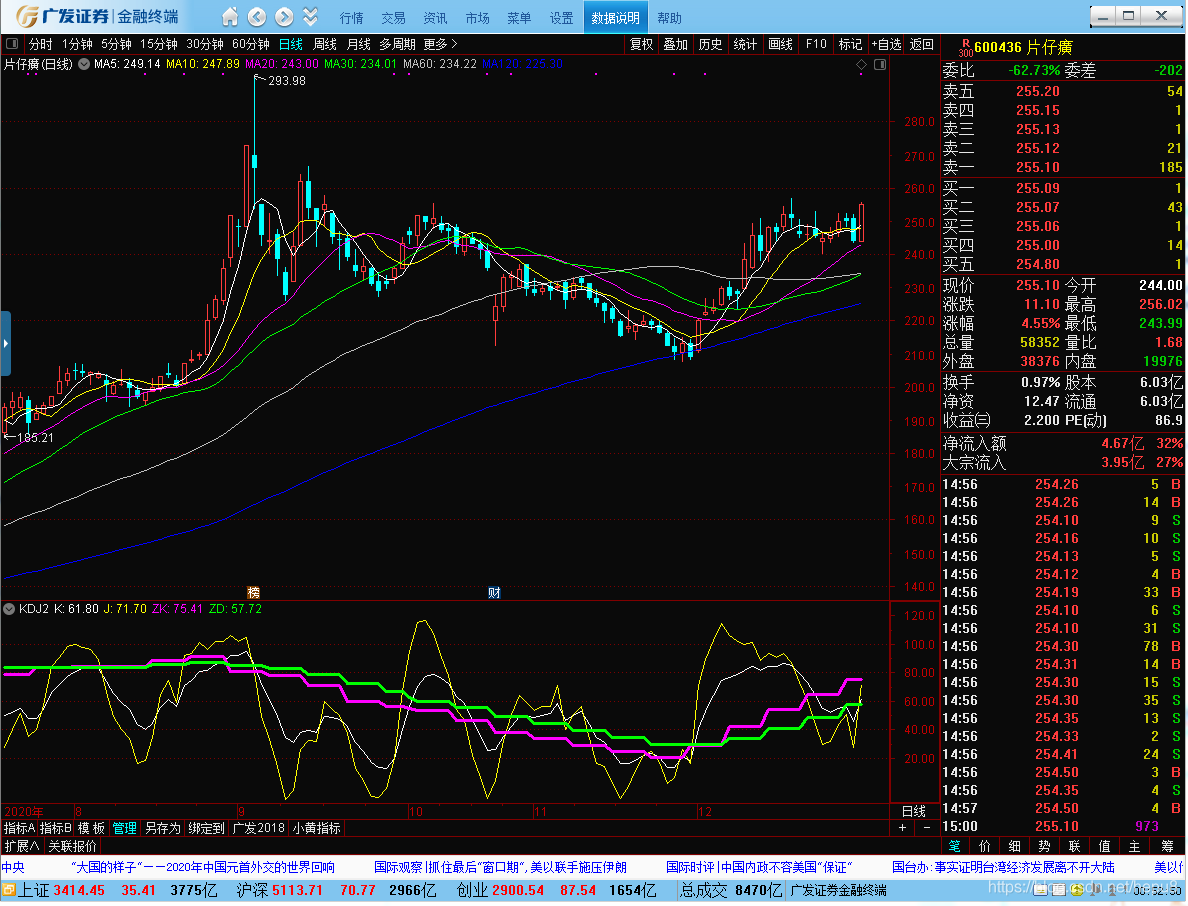This screenshot has width=1188, height=906.
Task: Toggle the chart panel layout icon at top right
Action: 880,65
